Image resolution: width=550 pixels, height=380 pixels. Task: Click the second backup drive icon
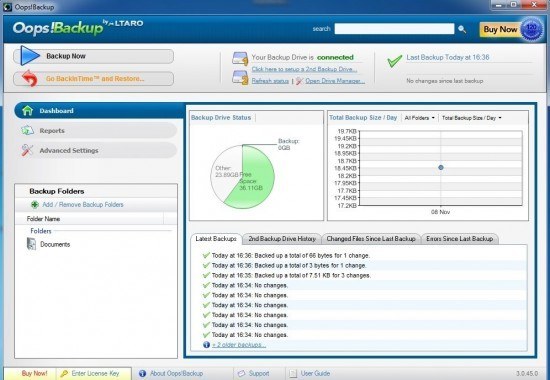point(240,78)
